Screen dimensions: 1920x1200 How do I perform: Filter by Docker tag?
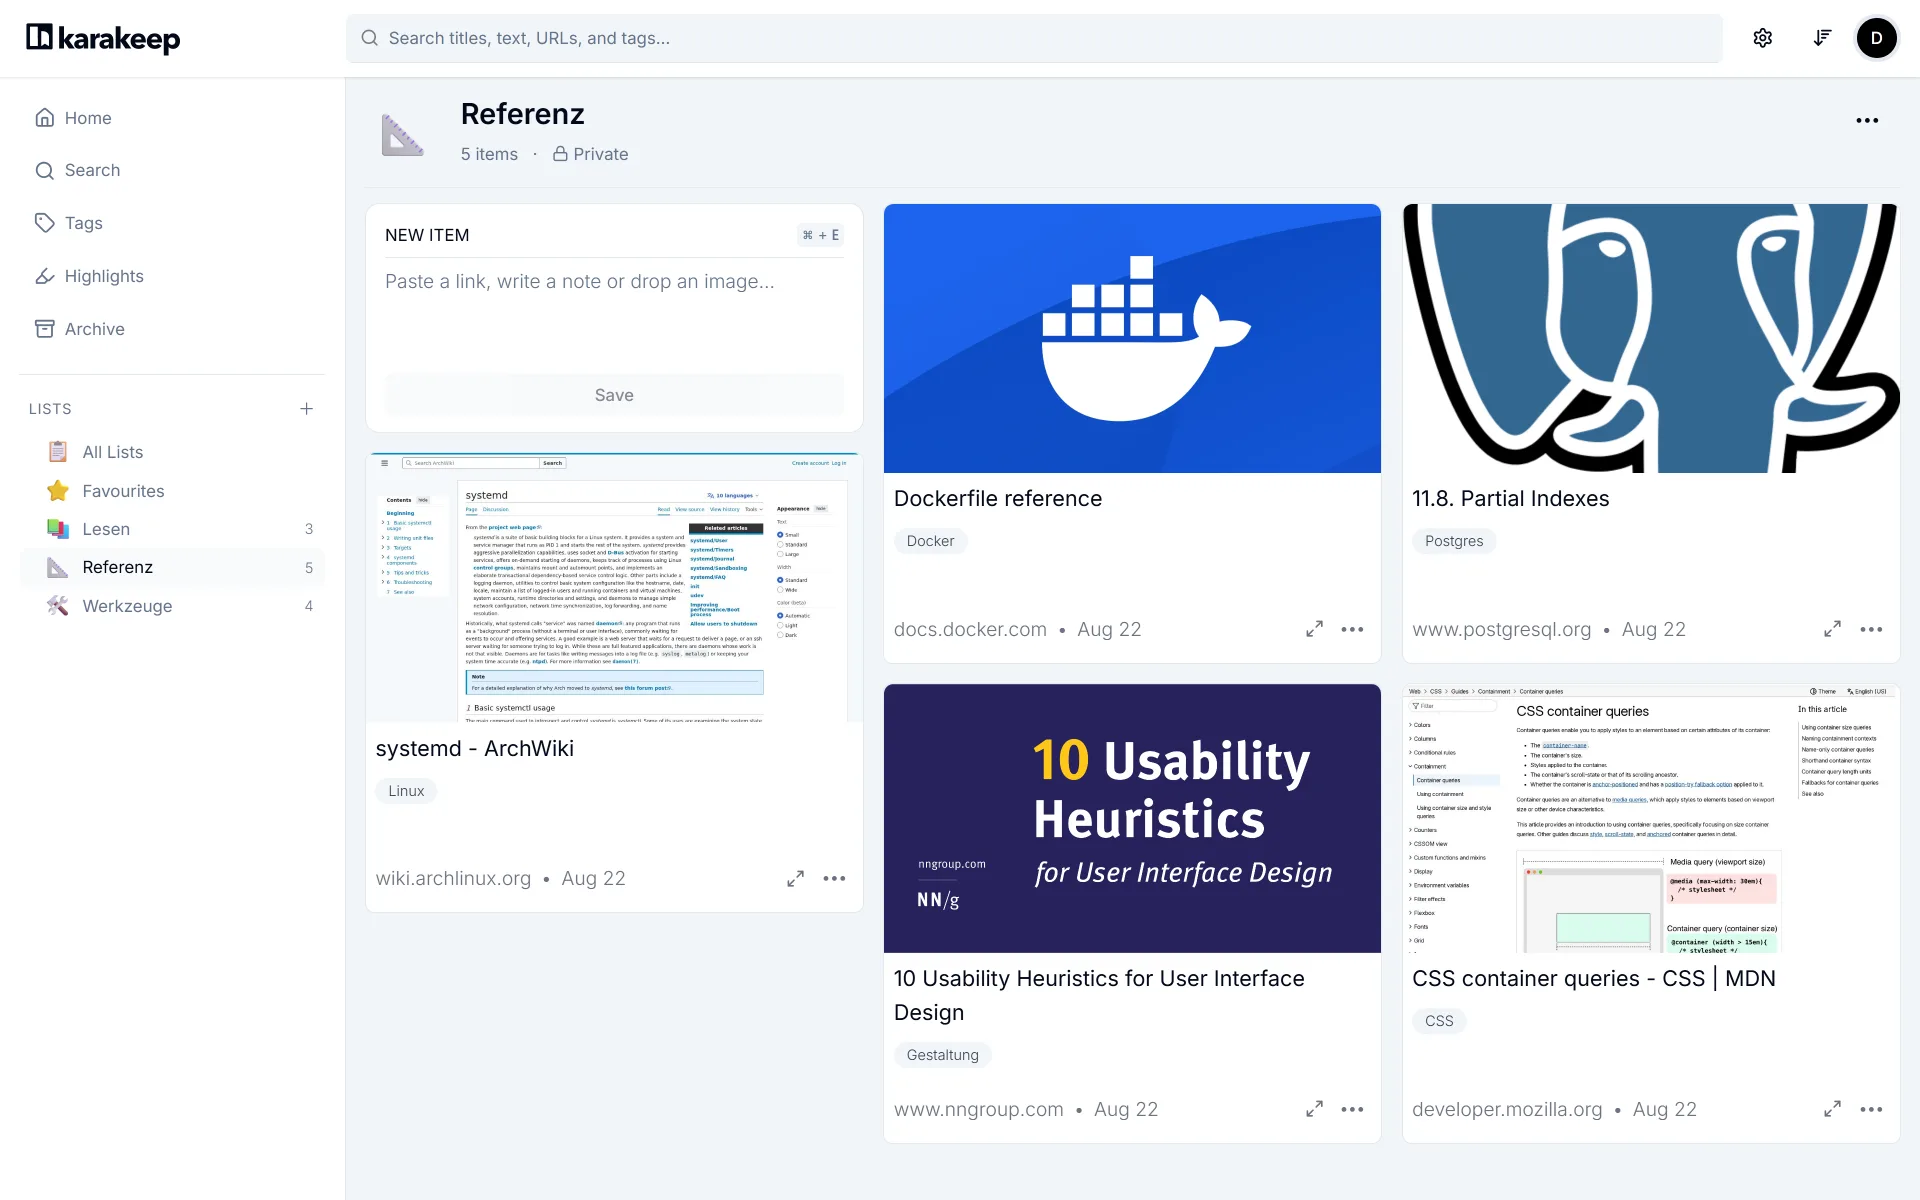tap(930, 541)
